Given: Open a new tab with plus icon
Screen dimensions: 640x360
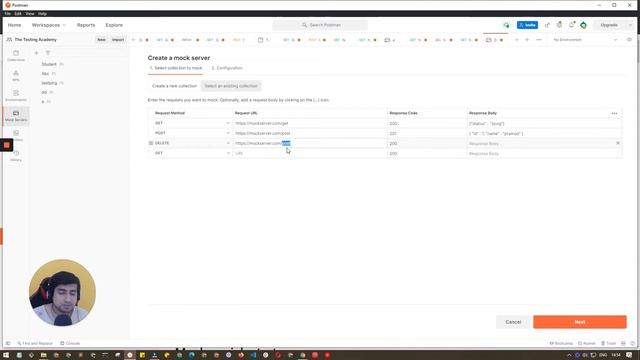Looking at the screenshot, I should 527,40.
